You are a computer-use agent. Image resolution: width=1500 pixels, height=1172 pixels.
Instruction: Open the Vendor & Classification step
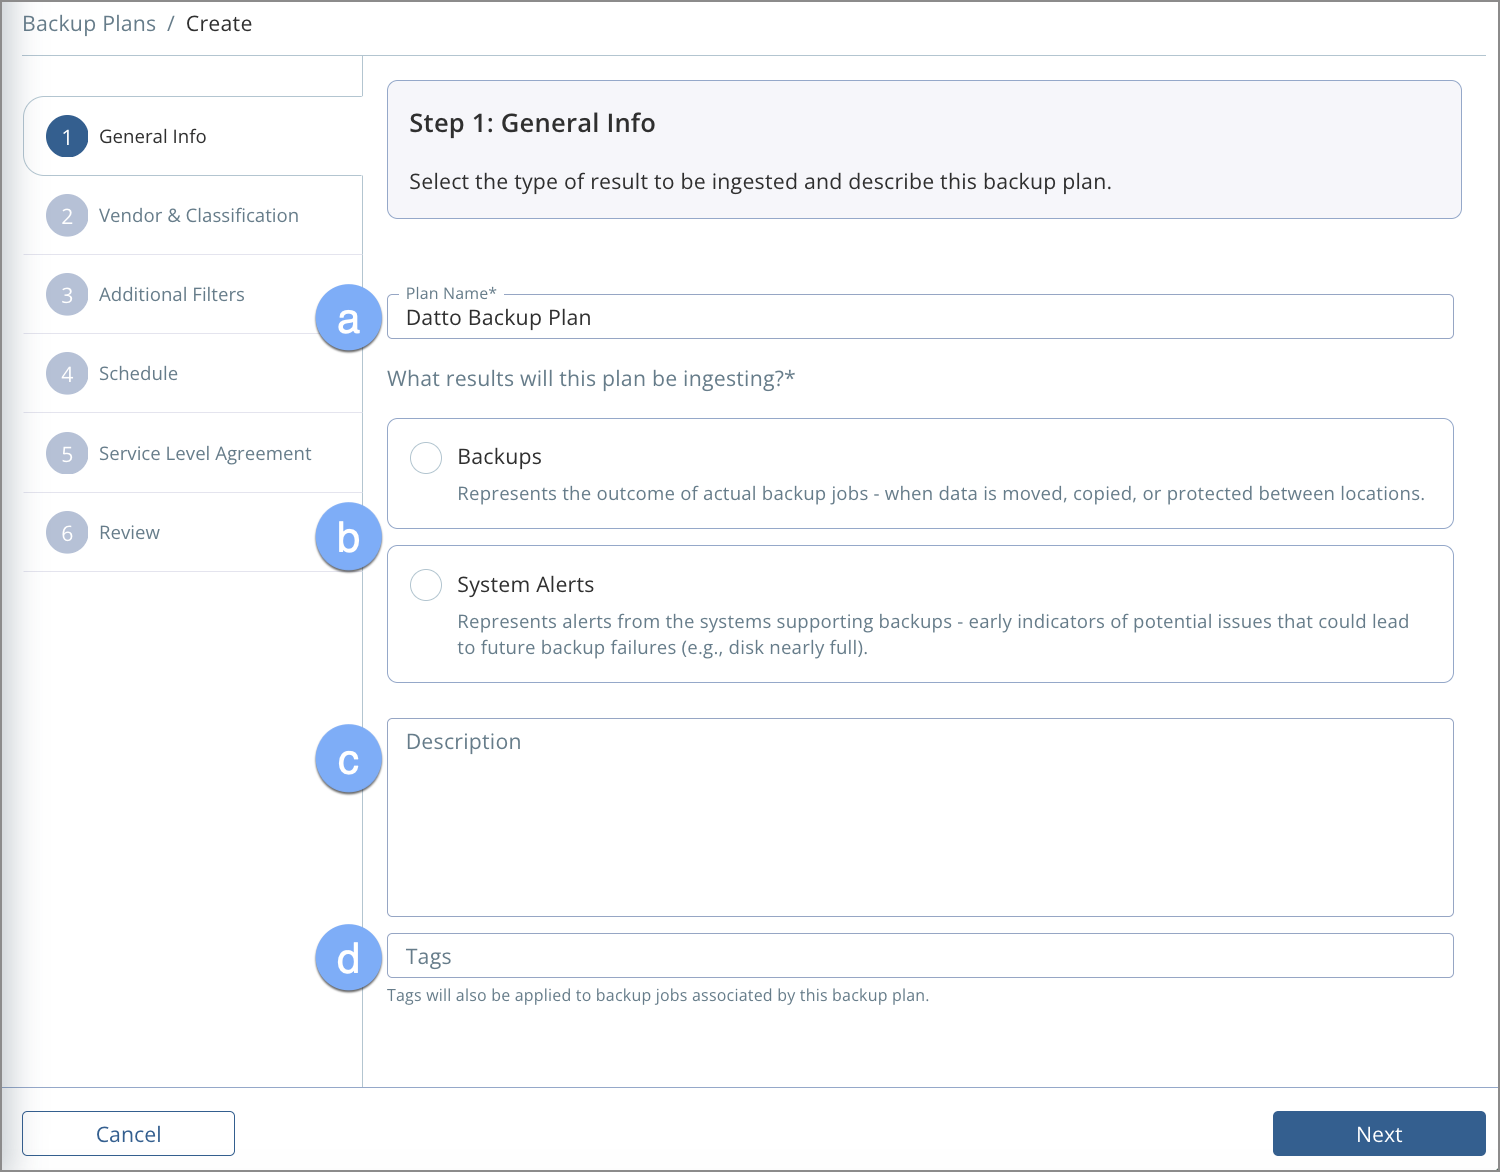[x=198, y=216]
